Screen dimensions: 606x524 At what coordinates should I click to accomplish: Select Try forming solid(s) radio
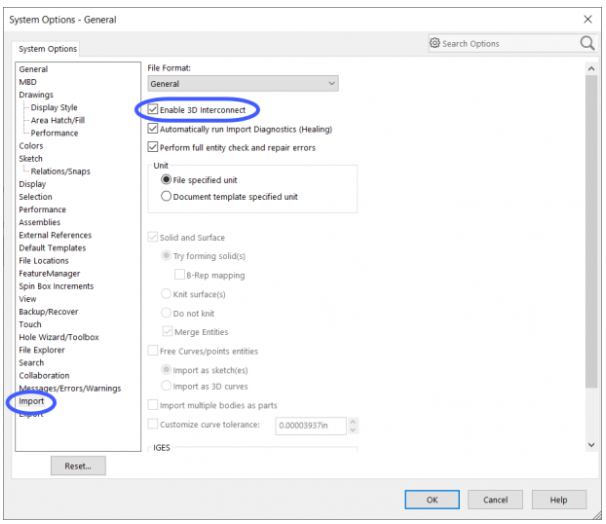coord(166,255)
